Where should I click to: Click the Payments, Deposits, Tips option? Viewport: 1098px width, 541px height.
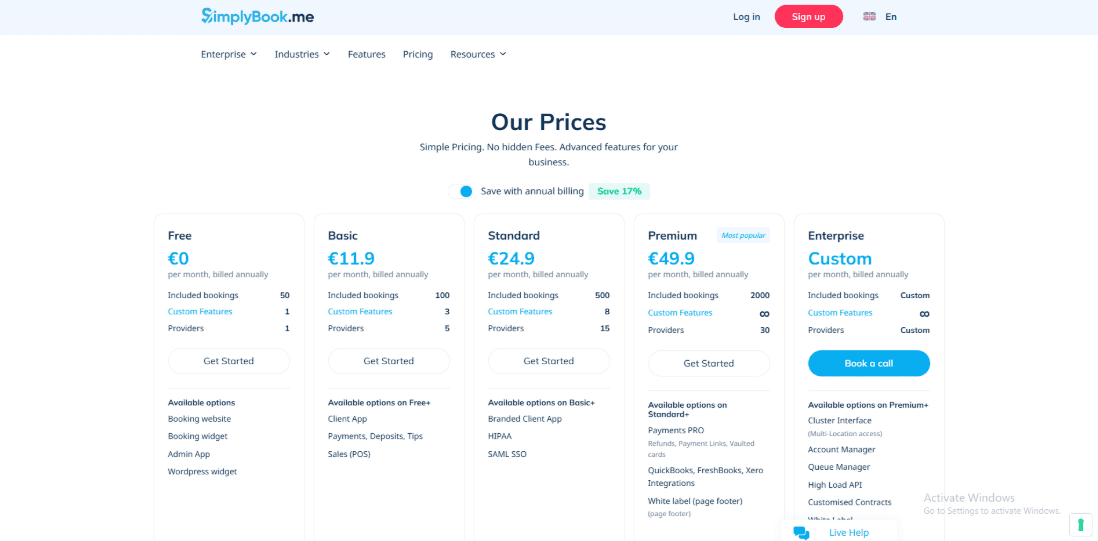click(375, 436)
